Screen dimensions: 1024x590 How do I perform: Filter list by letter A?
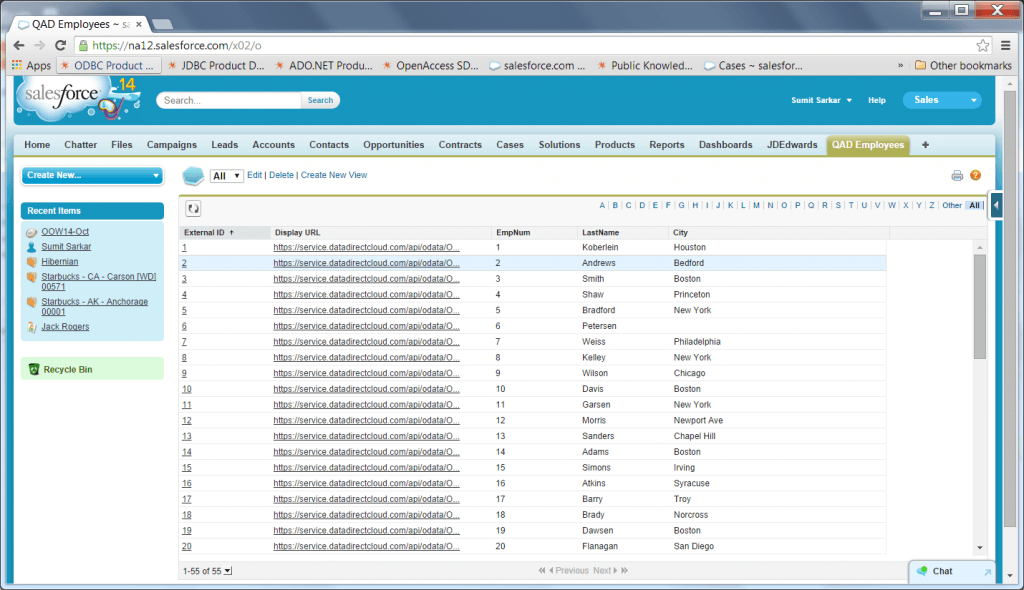tap(601, 204)
